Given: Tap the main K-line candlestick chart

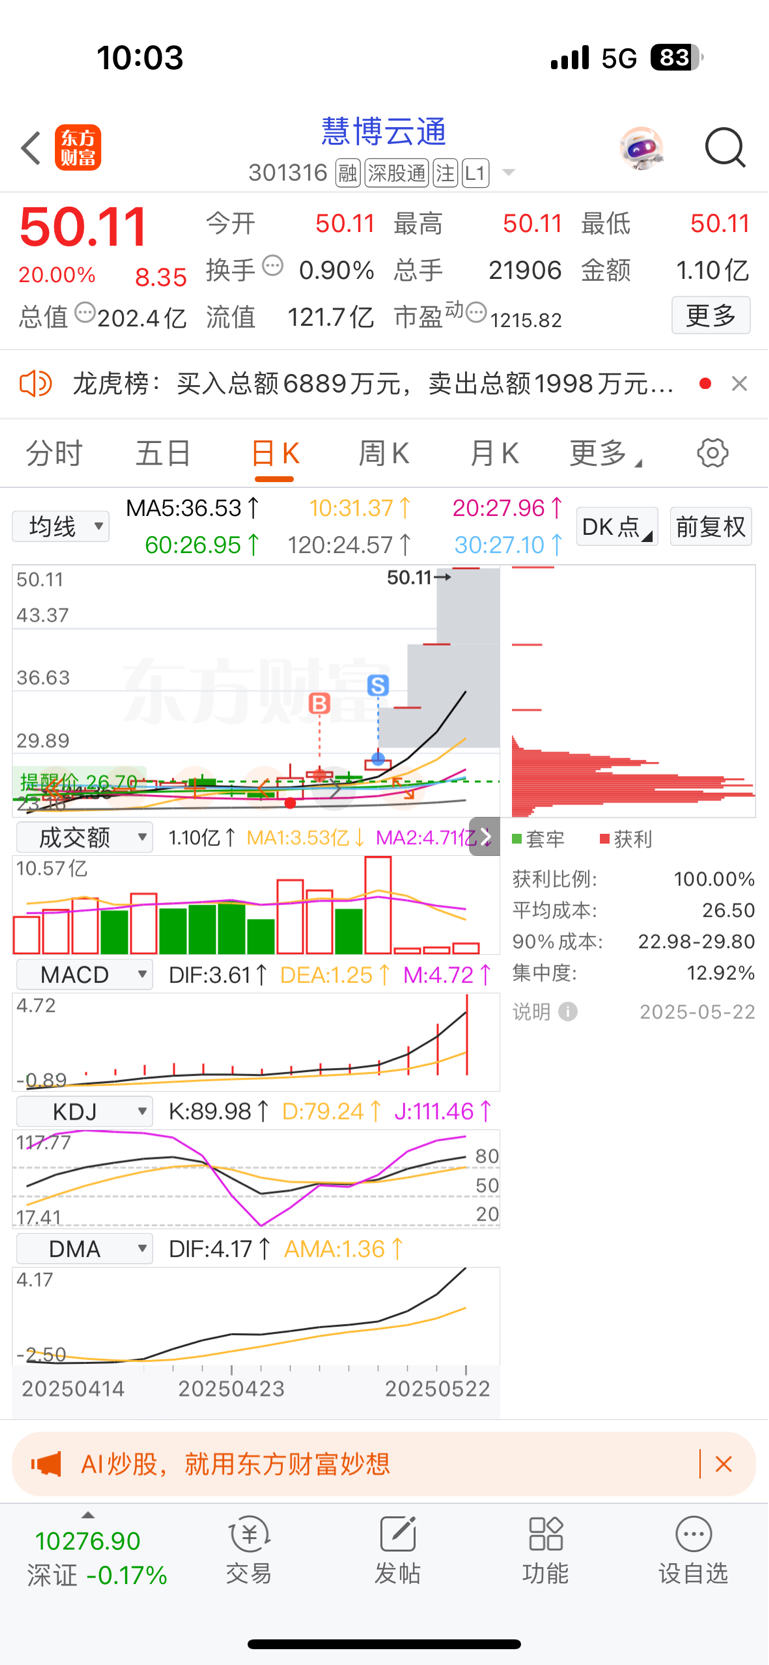Looking at the screenshot, I should [x=256, y=691].
